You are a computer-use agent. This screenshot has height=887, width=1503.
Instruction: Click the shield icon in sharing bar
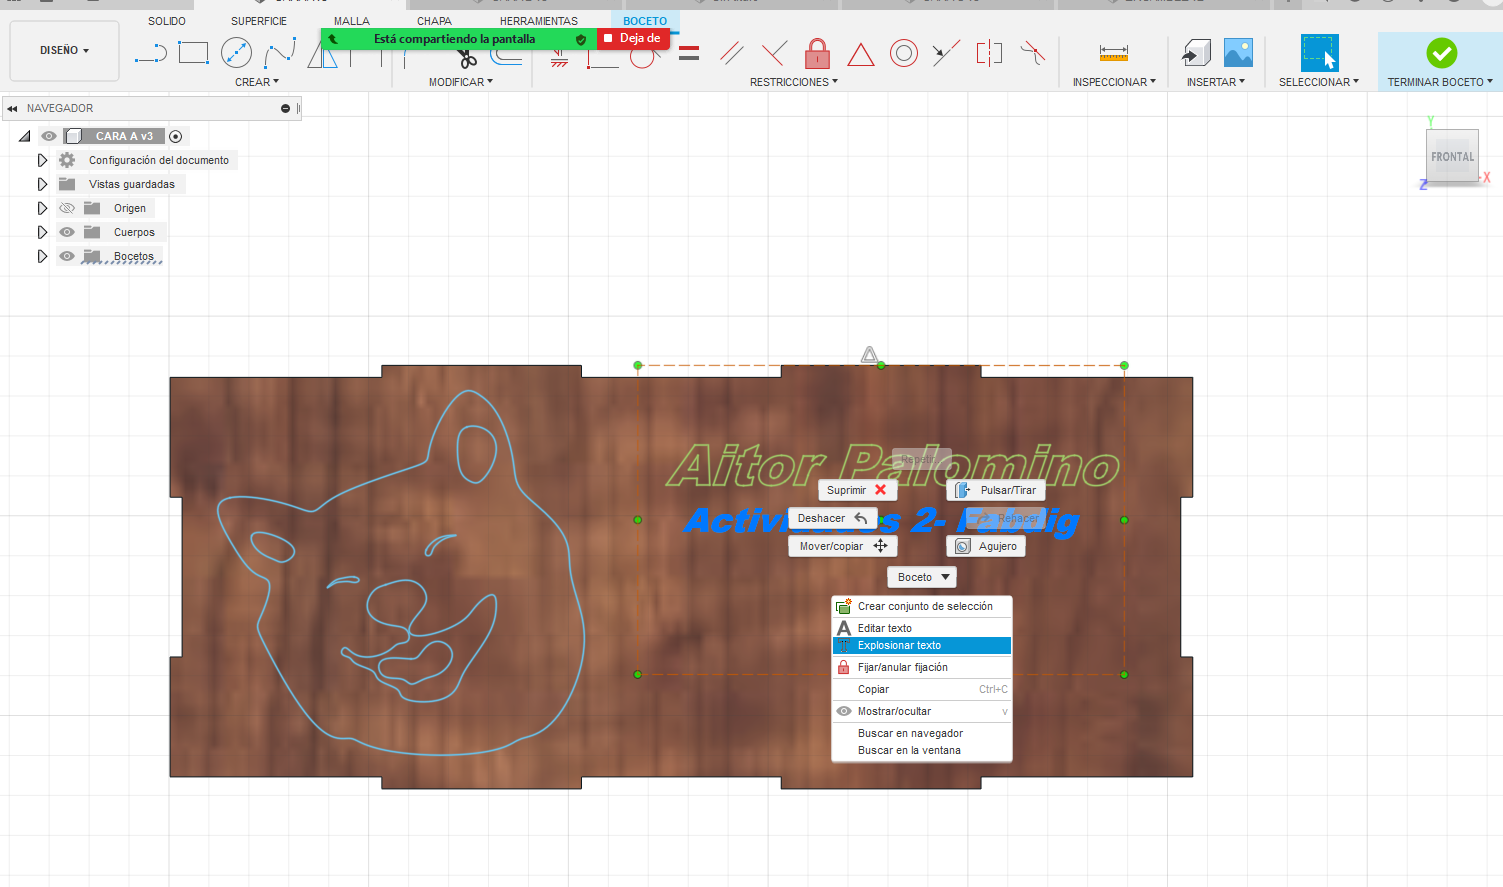pyautogui.click(x=581, y=39)
